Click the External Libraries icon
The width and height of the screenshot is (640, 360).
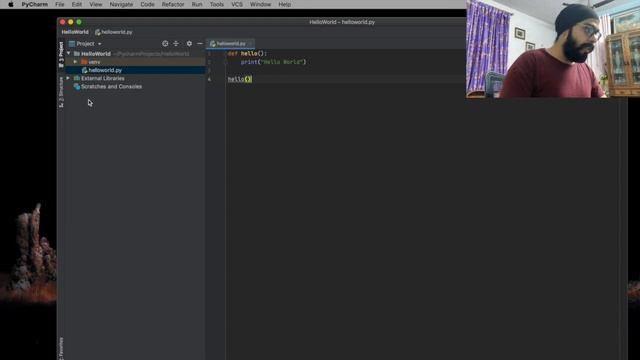click(x=77, y=78)
